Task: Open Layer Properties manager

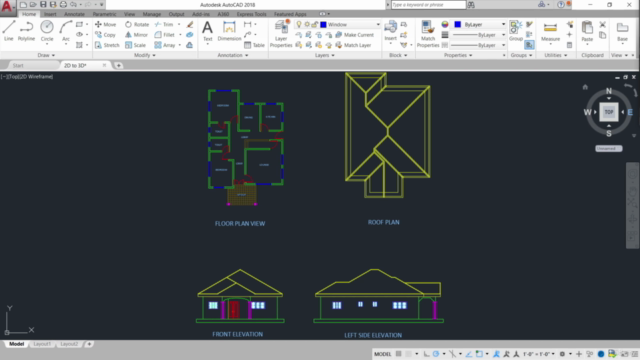Action: point(281,33)
